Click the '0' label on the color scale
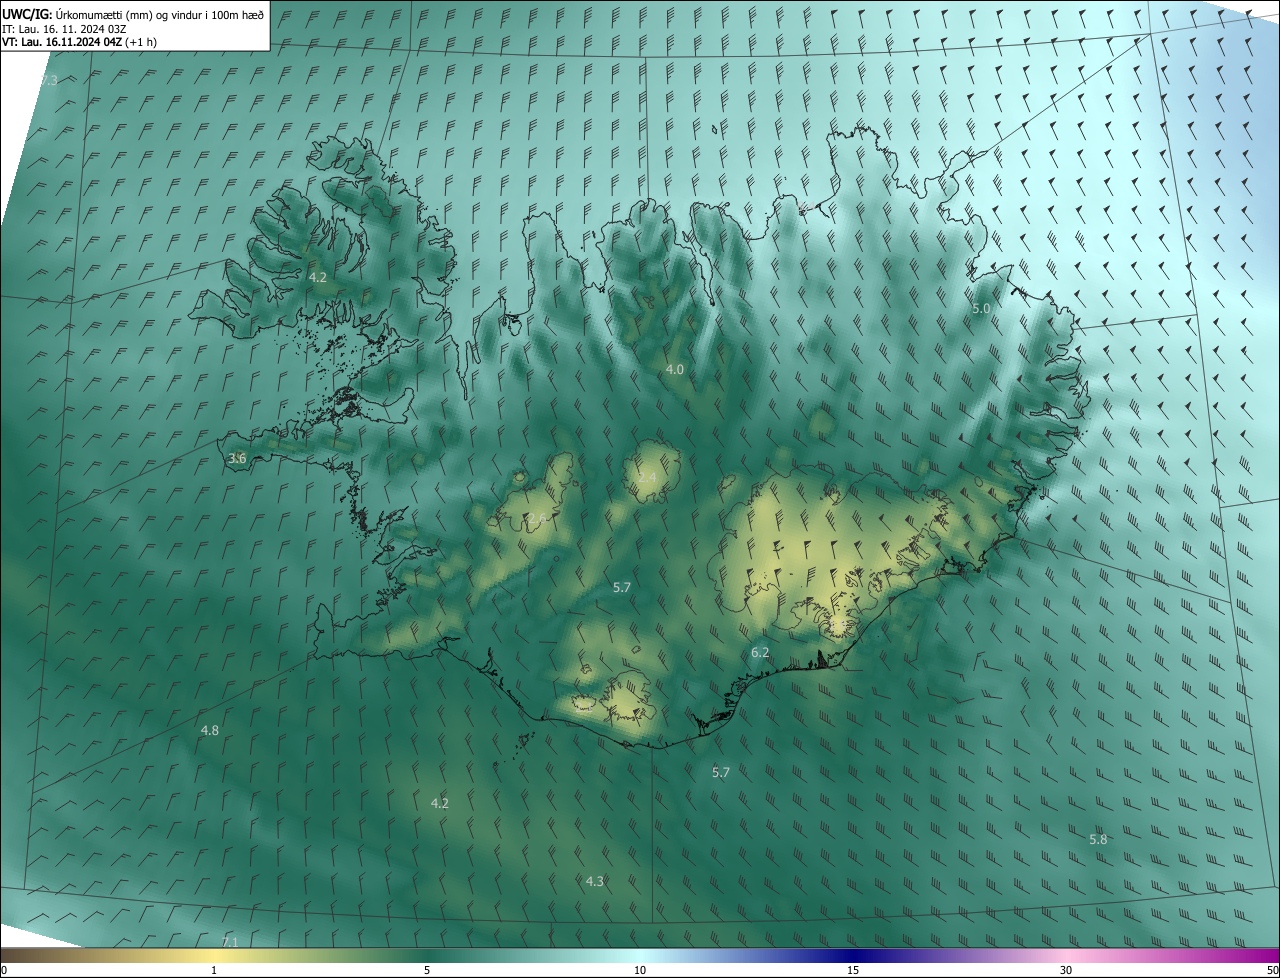 coord(4,970)
